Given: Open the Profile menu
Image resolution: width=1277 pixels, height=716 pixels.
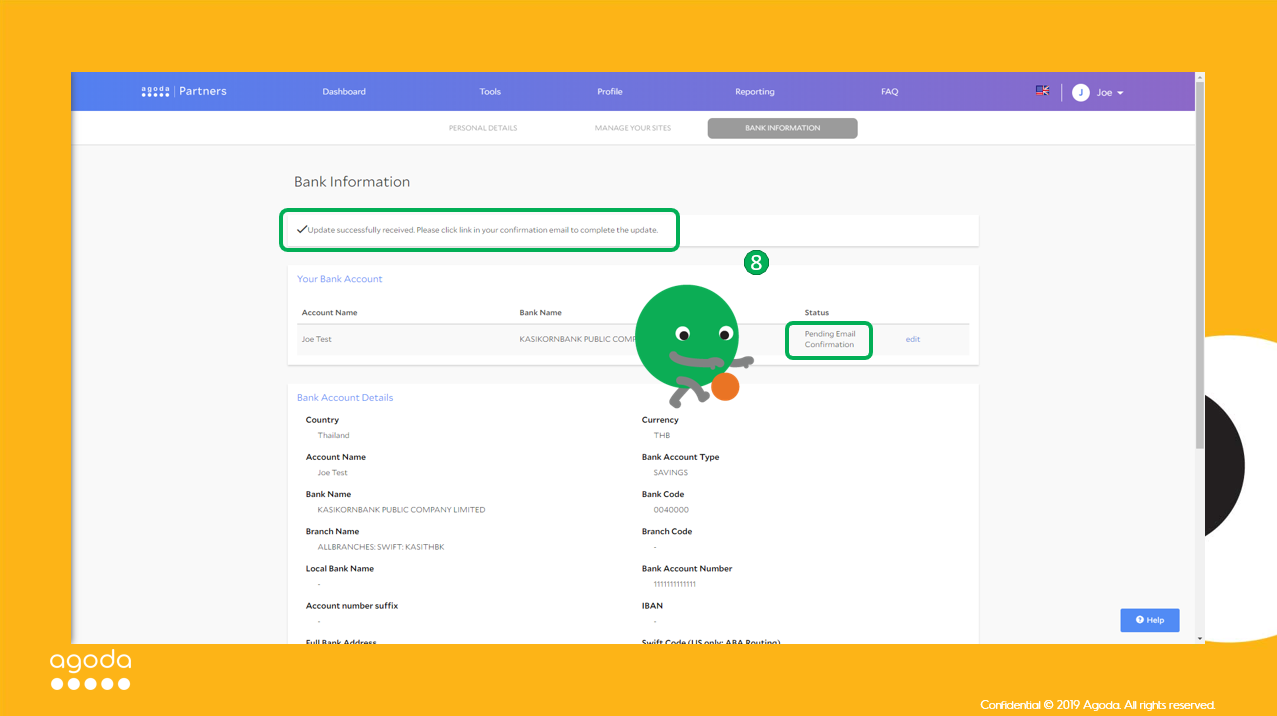Looking at the screenshot, I should 610,92.
